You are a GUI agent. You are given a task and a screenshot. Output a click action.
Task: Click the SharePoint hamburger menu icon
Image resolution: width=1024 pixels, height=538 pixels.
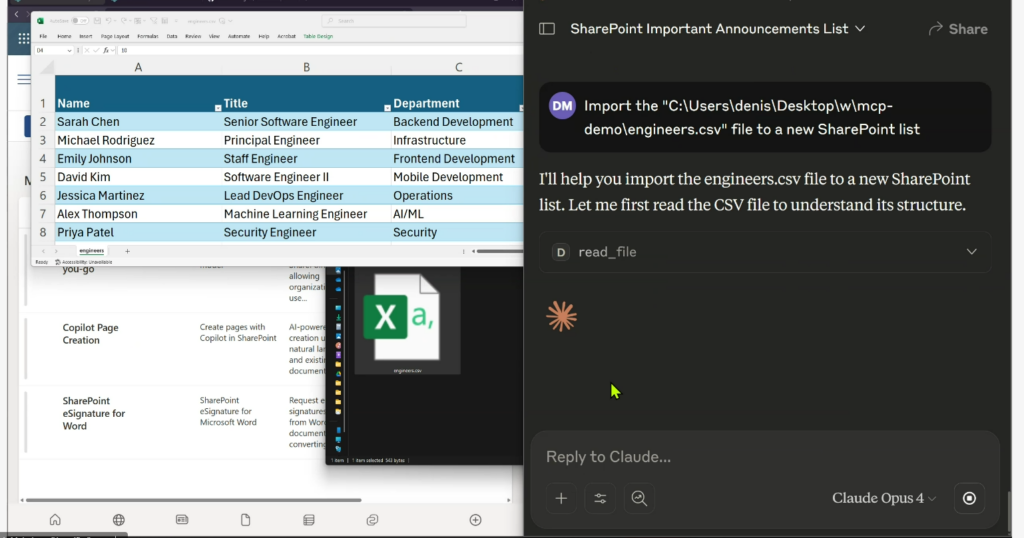click(x=24, y=80)
